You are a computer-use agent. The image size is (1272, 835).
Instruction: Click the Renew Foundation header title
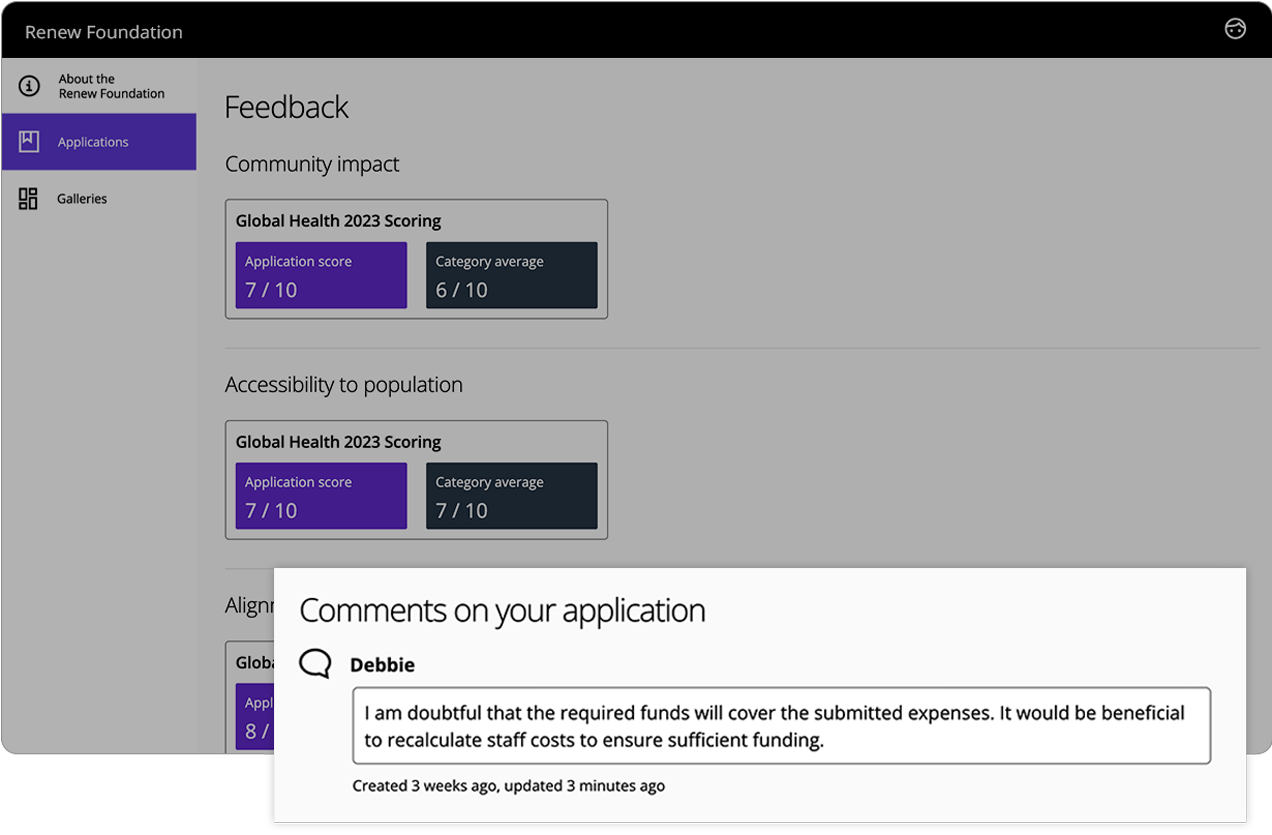click(x=104, y=32)
